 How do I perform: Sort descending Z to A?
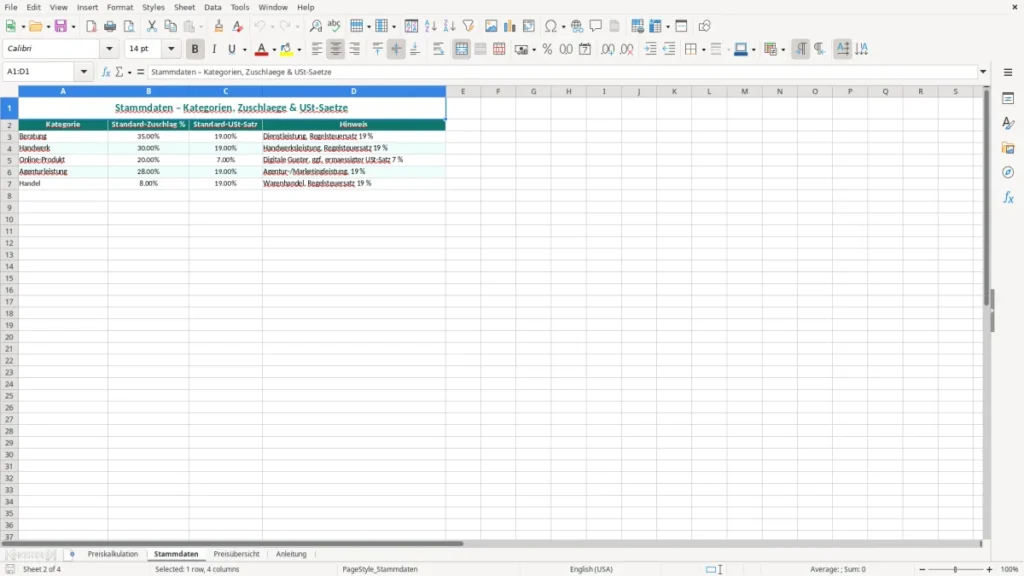click(x=449, y=26)
